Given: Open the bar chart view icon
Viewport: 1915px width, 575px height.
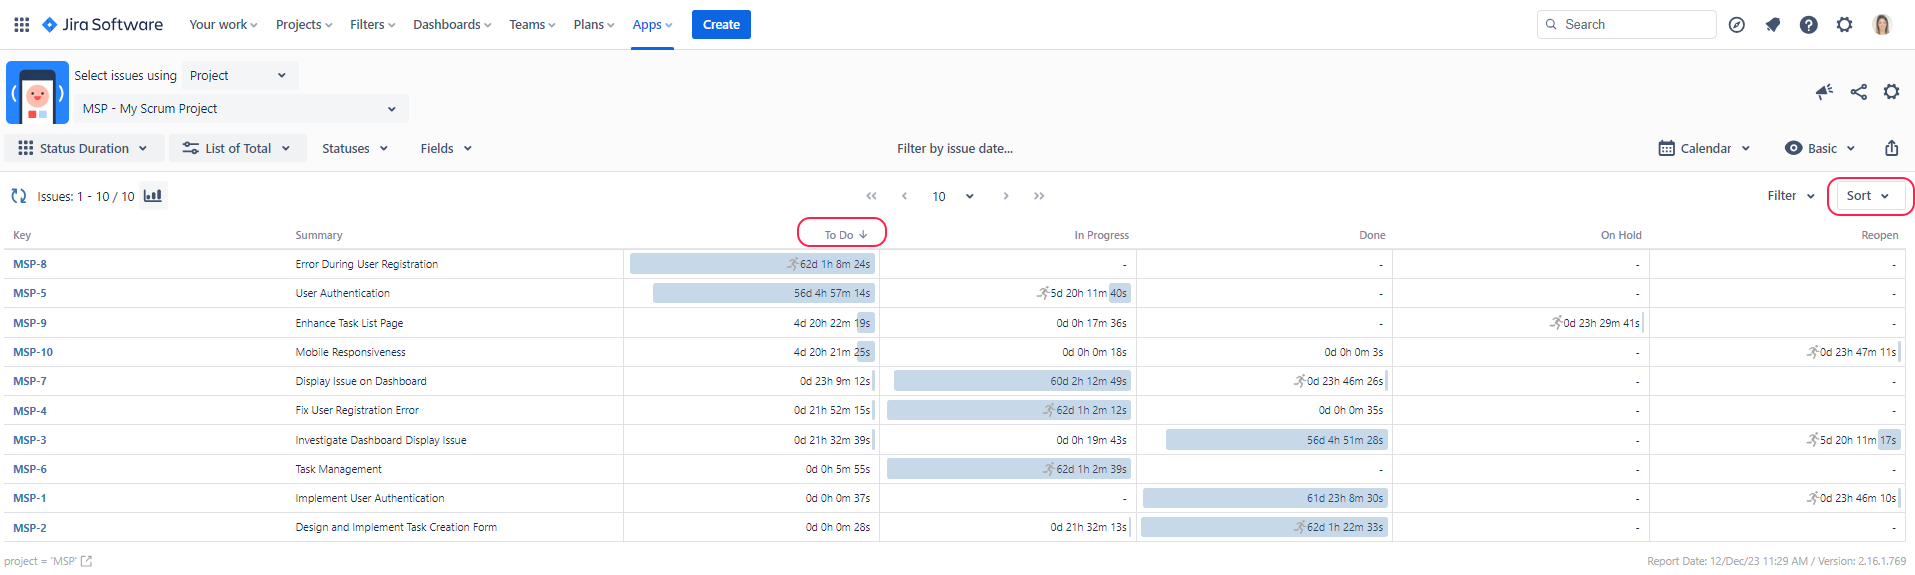Looking at the screenshot, I should coord(153,196).
